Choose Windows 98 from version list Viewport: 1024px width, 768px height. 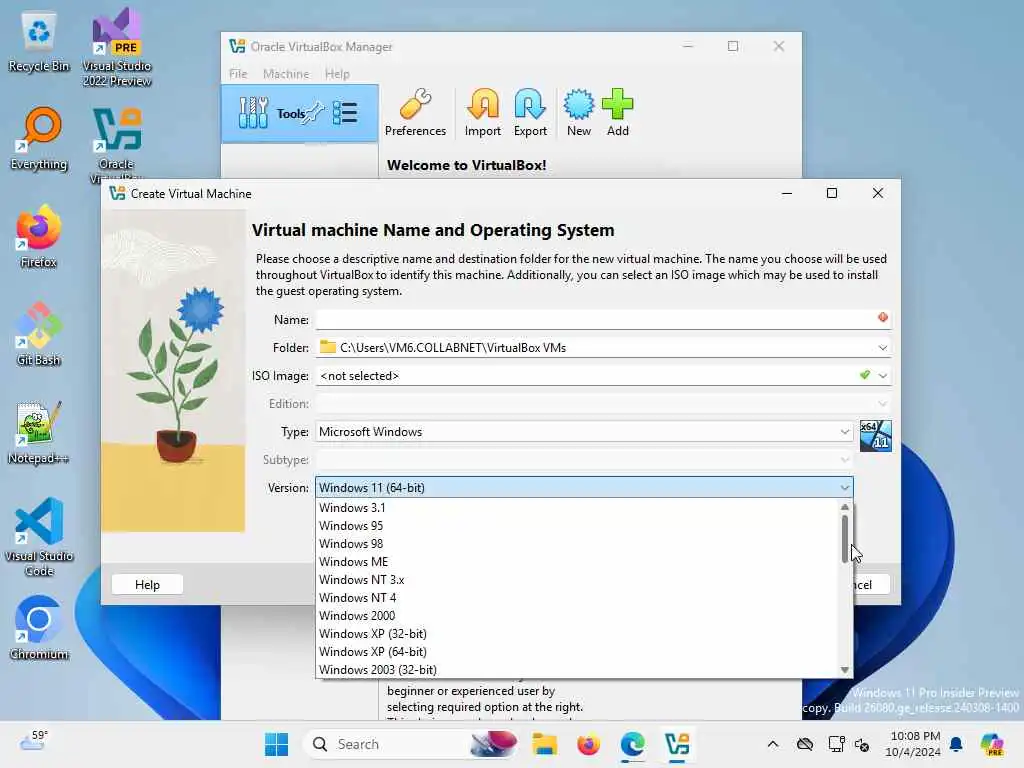pos(577,543)
